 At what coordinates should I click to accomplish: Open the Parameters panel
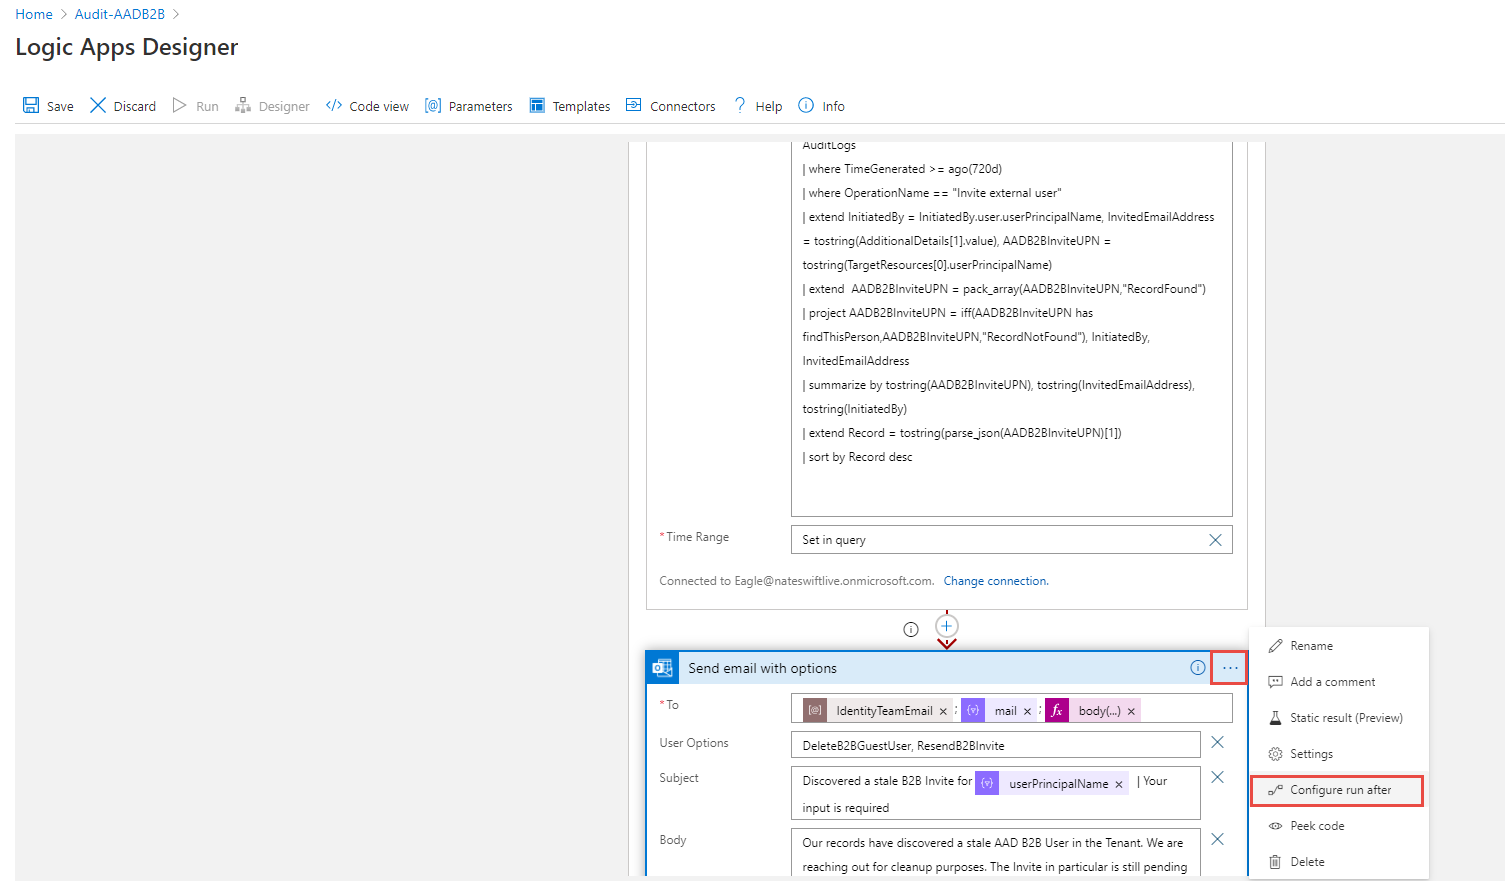[469, 106]
